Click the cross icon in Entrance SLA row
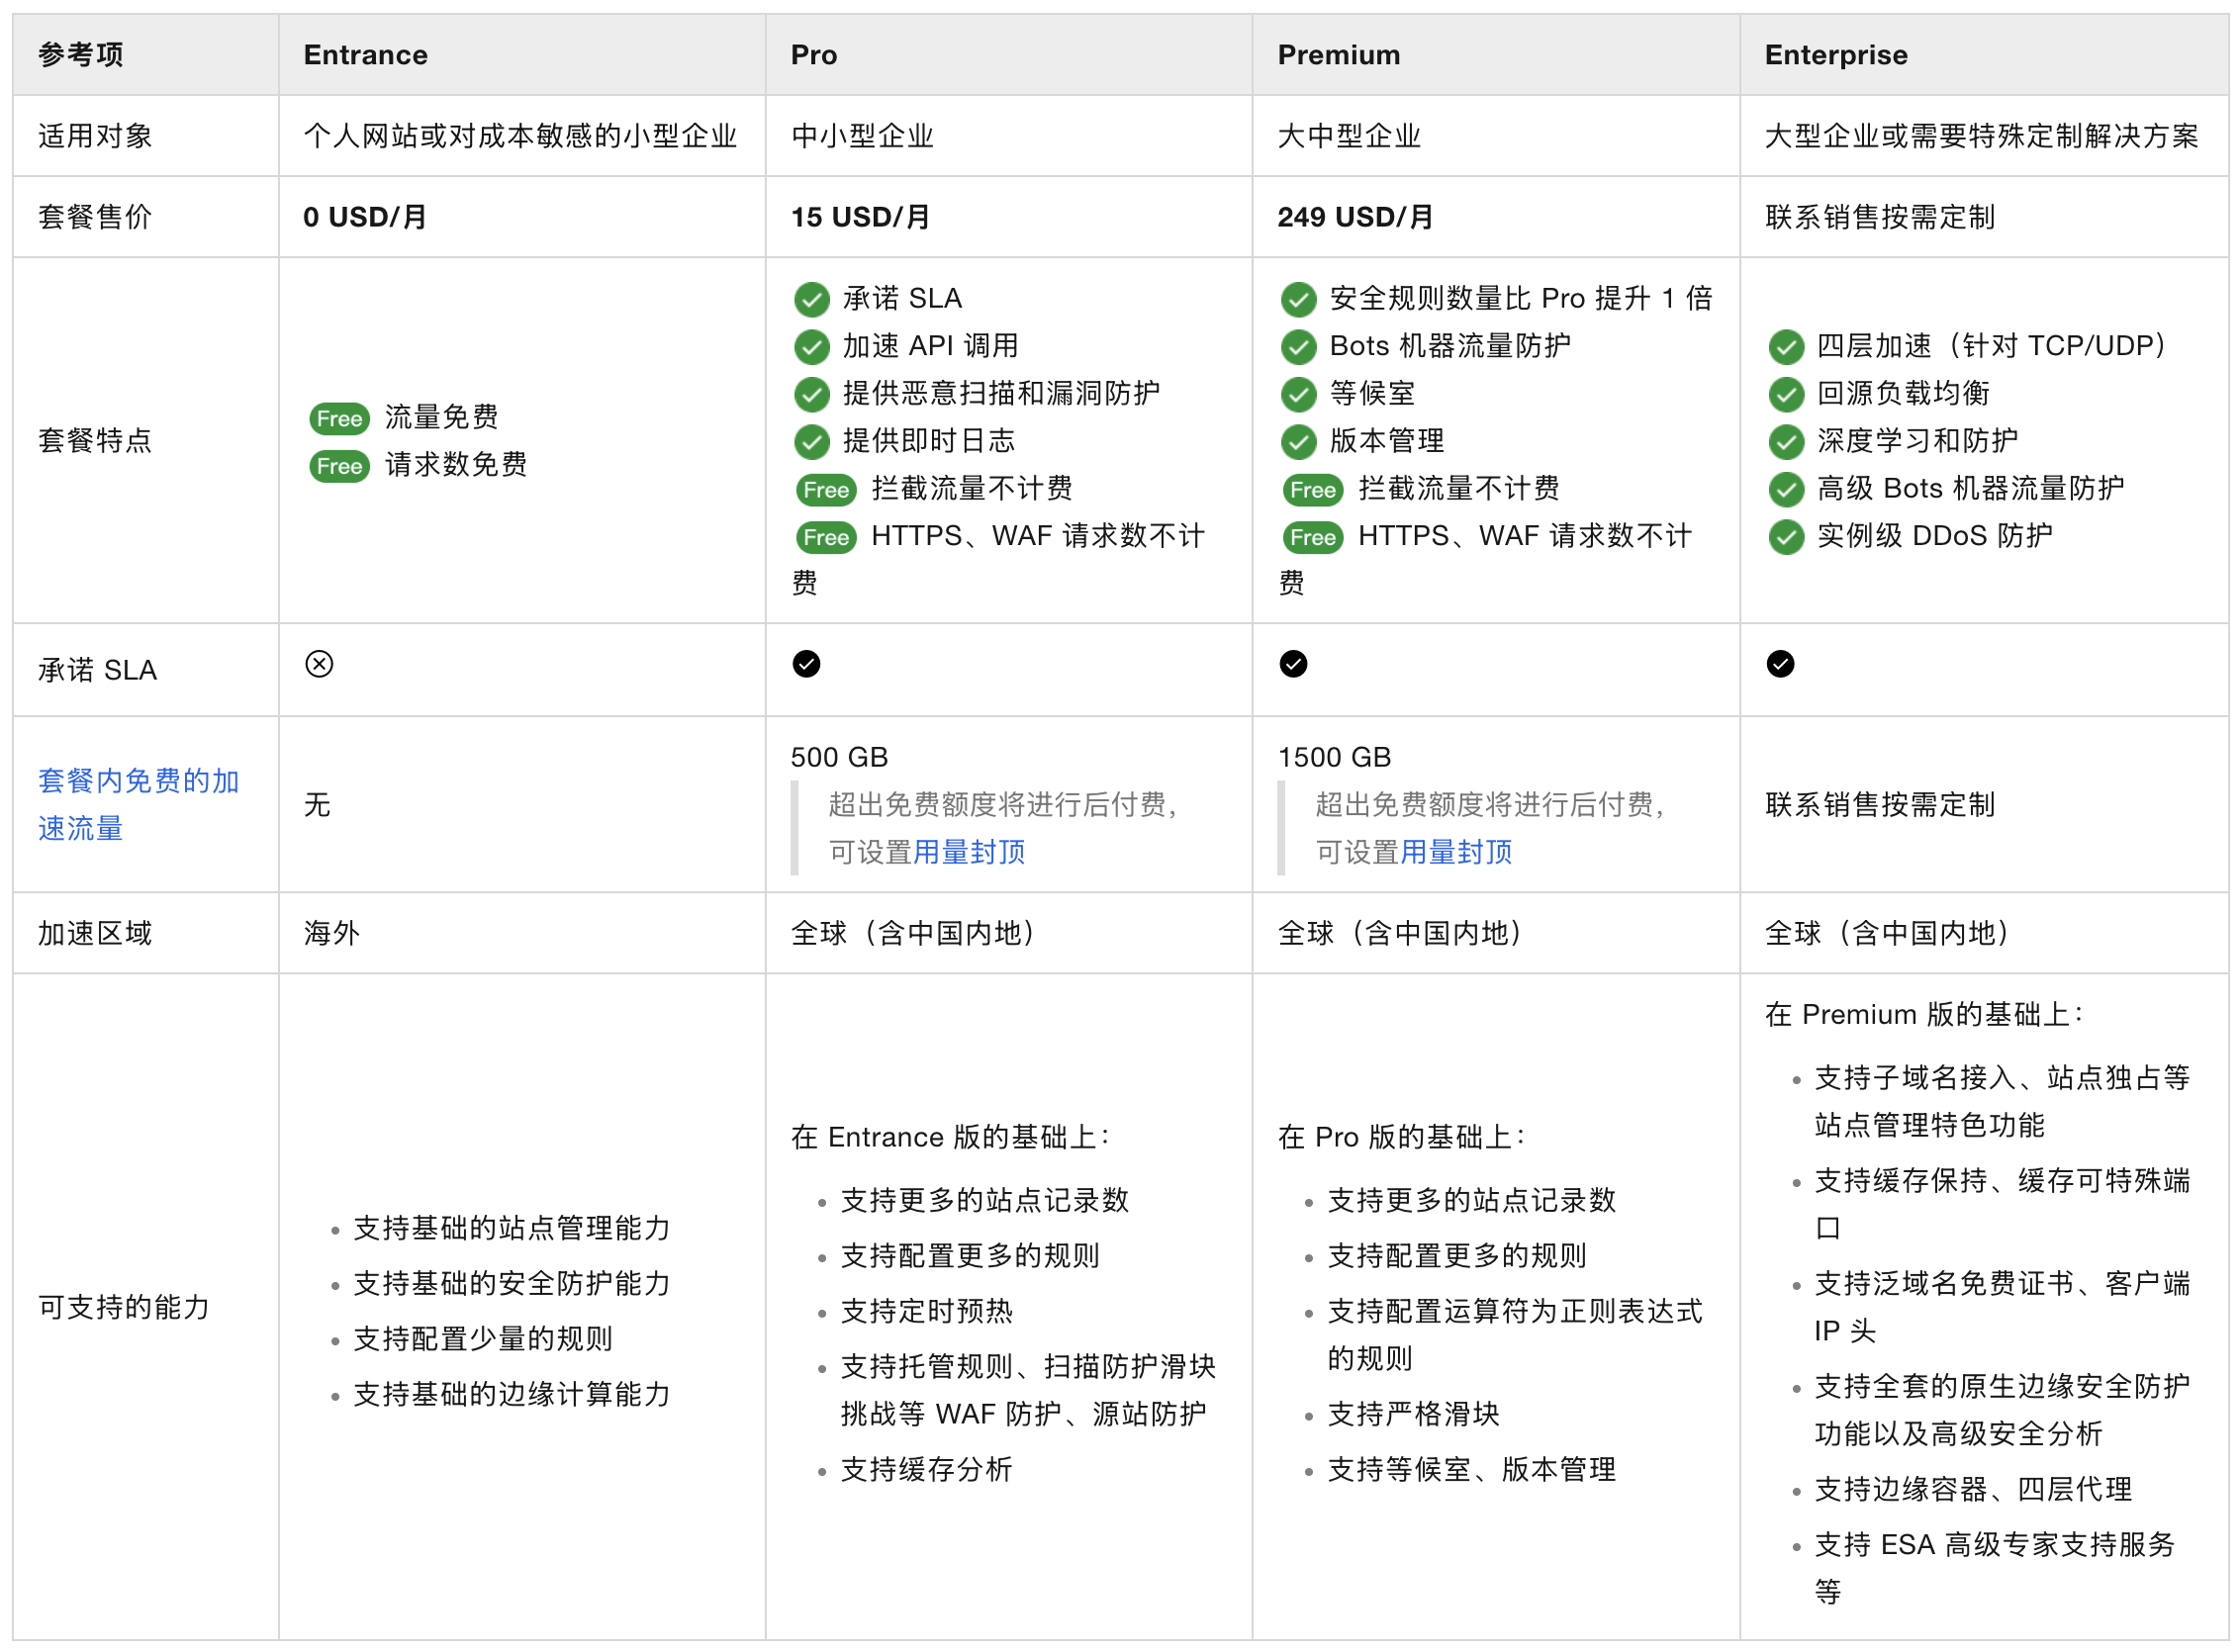Screen dimensions: 2240x1652 (320, 664)
